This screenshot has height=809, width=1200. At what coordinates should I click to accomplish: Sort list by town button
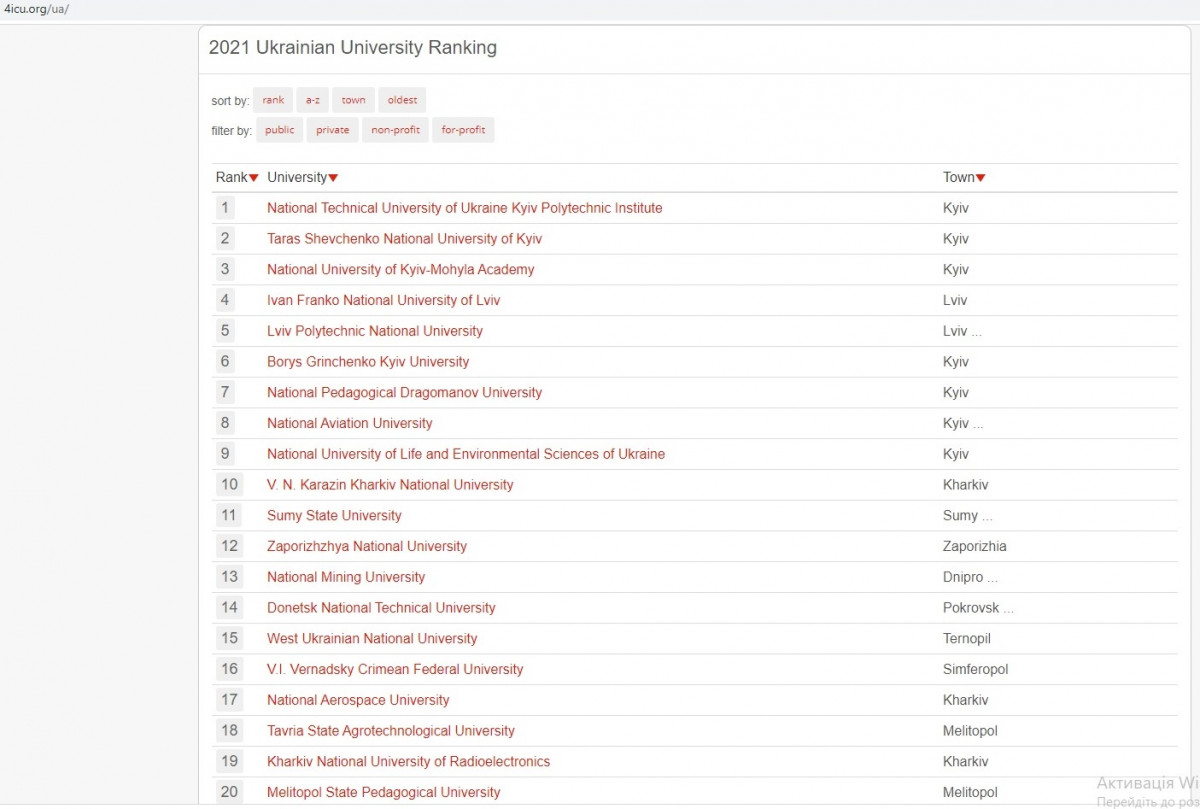click(353, 100)
